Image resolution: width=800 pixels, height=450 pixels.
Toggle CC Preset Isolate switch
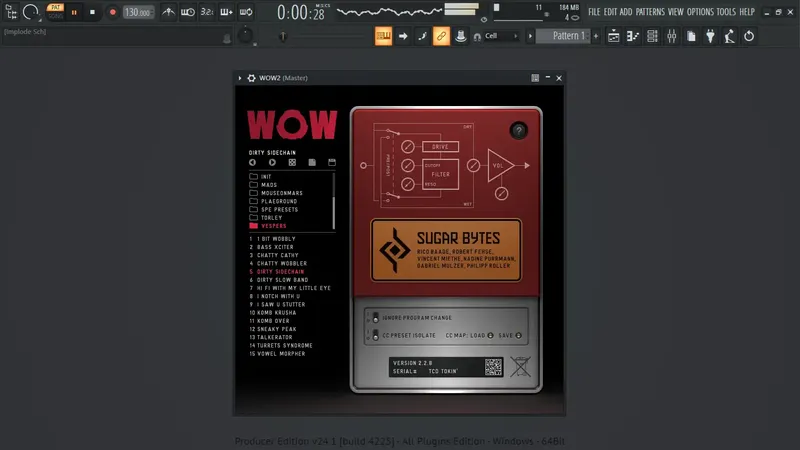pos(376,335)
